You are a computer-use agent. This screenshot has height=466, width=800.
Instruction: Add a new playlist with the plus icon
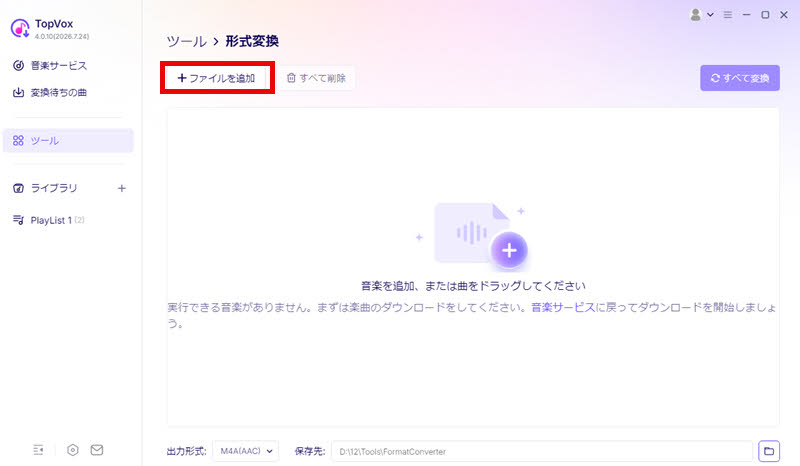point(121,188)
